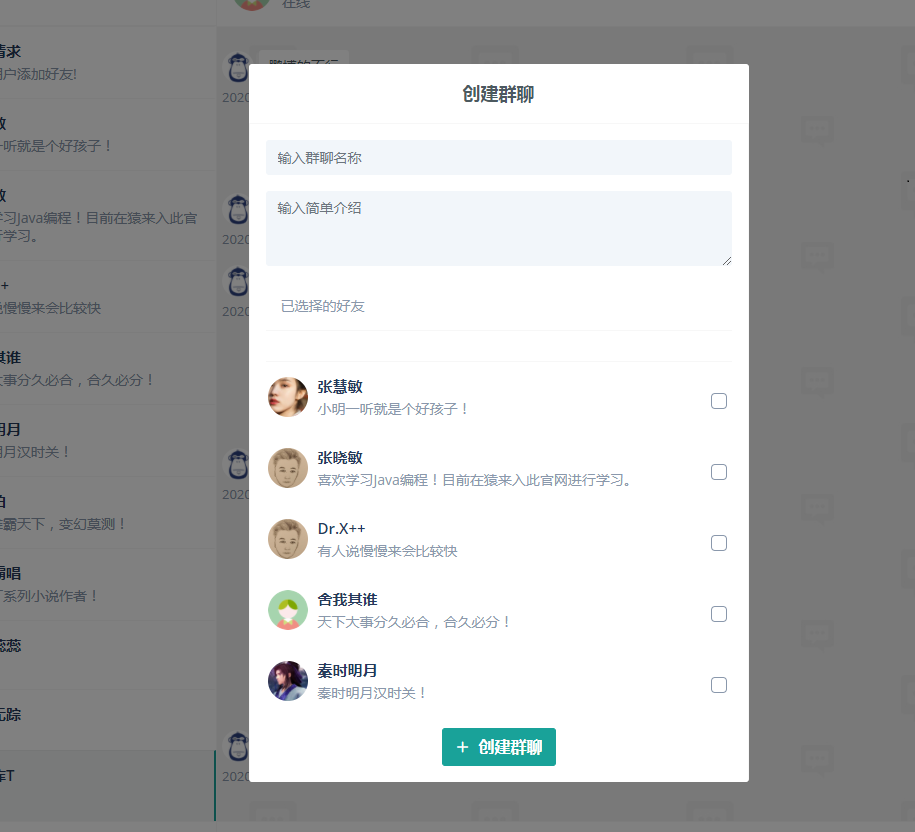The width and height of the screenshot is (915, 832).
Task: Check the box for 张慧敏
Action: tap(718, 401)
